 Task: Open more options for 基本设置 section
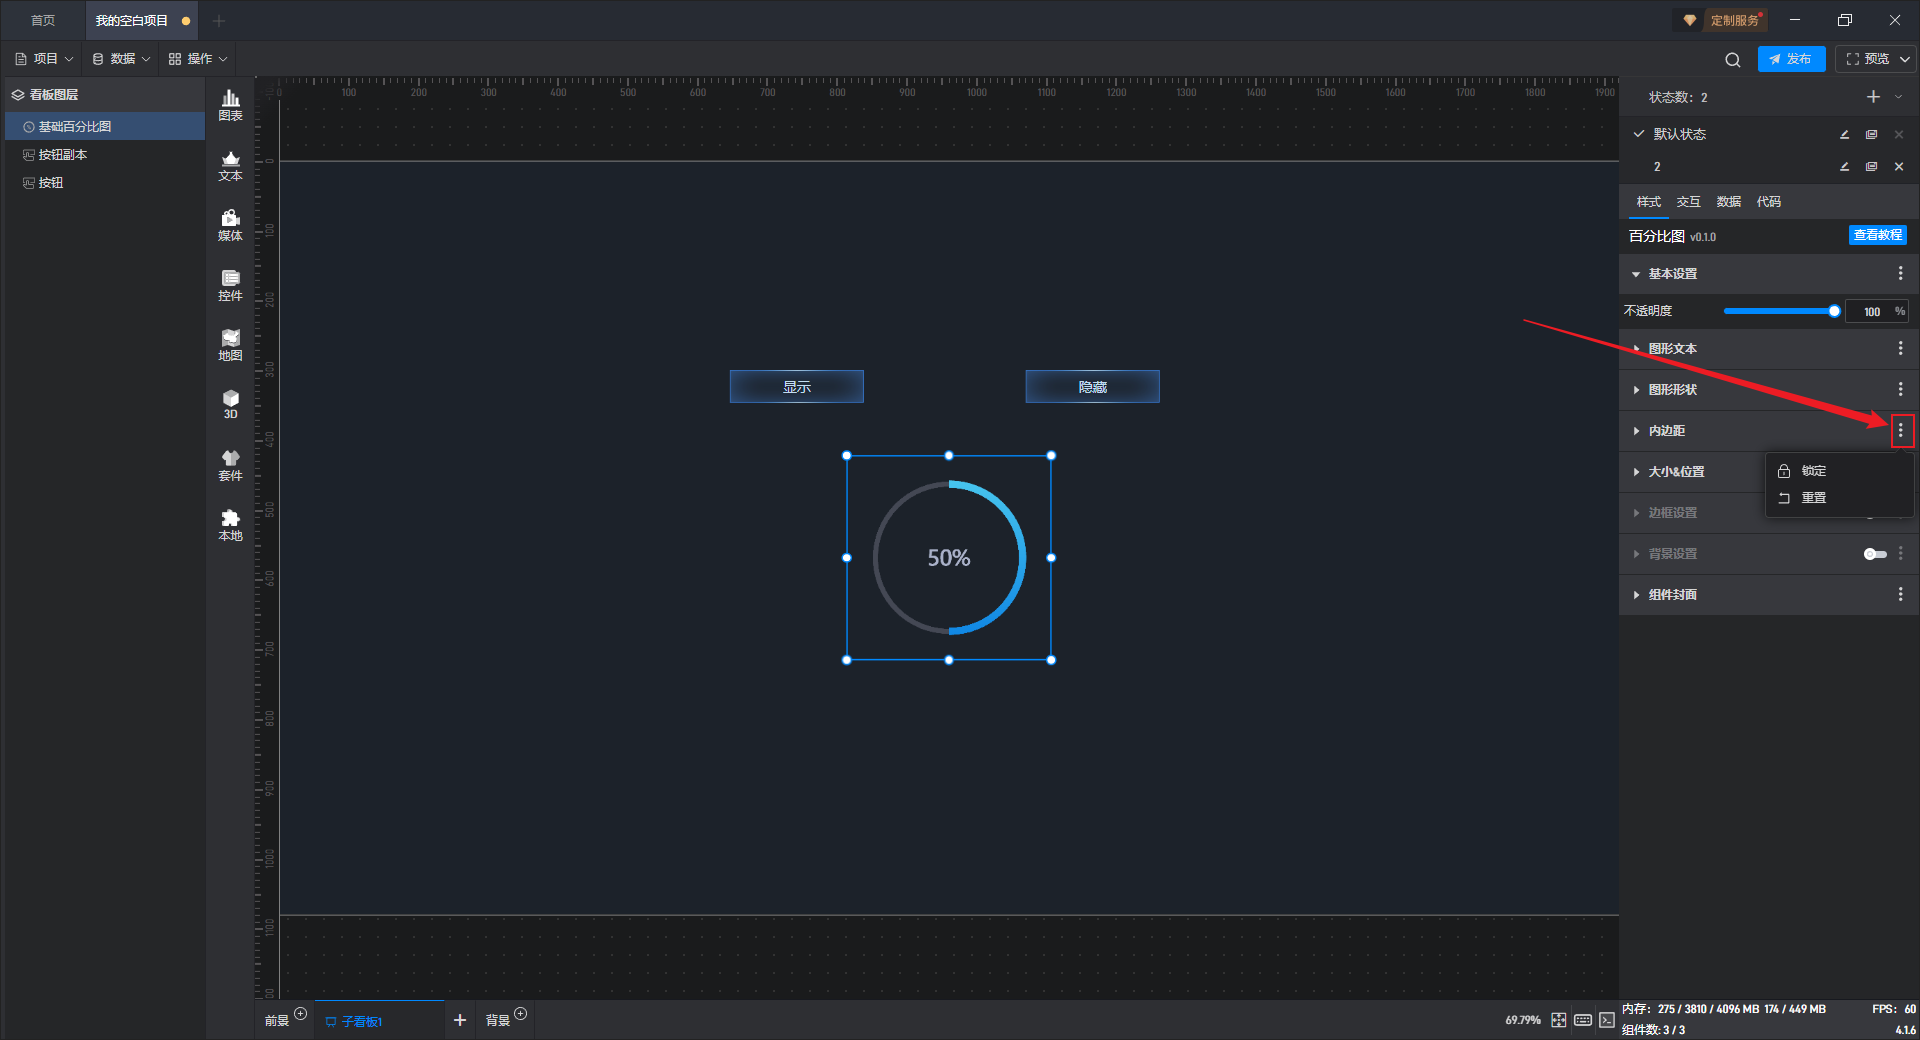click(x=1901, y=274)
